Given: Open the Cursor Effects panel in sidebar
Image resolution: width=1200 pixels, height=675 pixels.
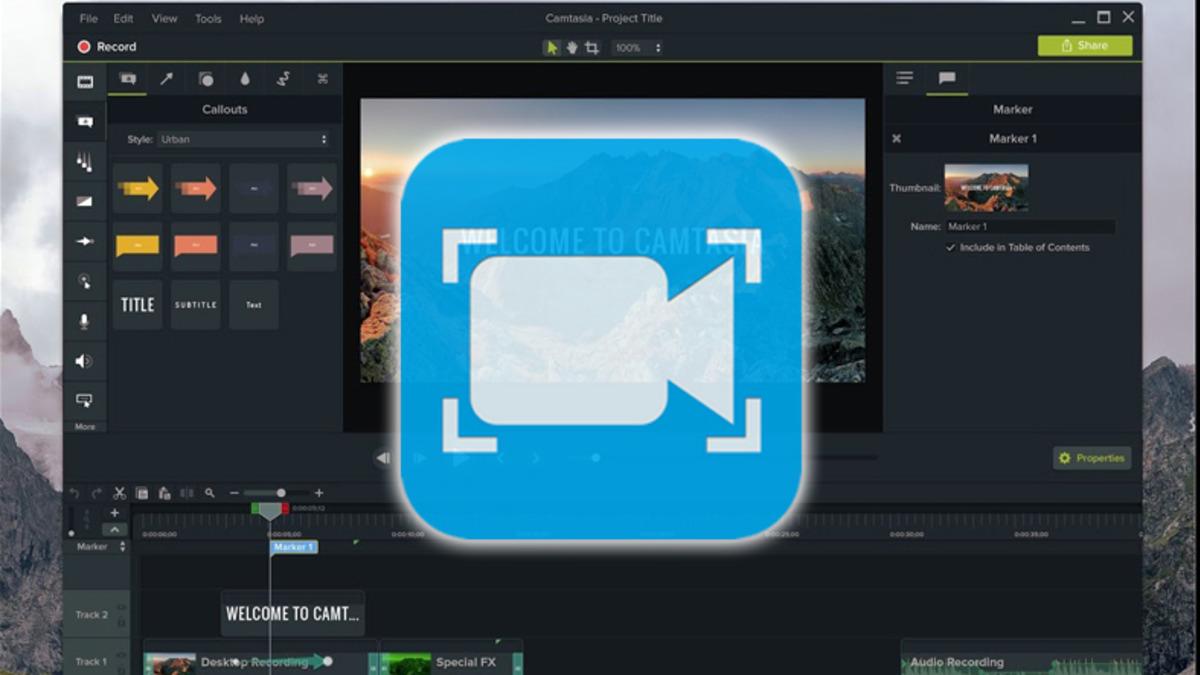Looking at the screenshot, I should (85, 281).
